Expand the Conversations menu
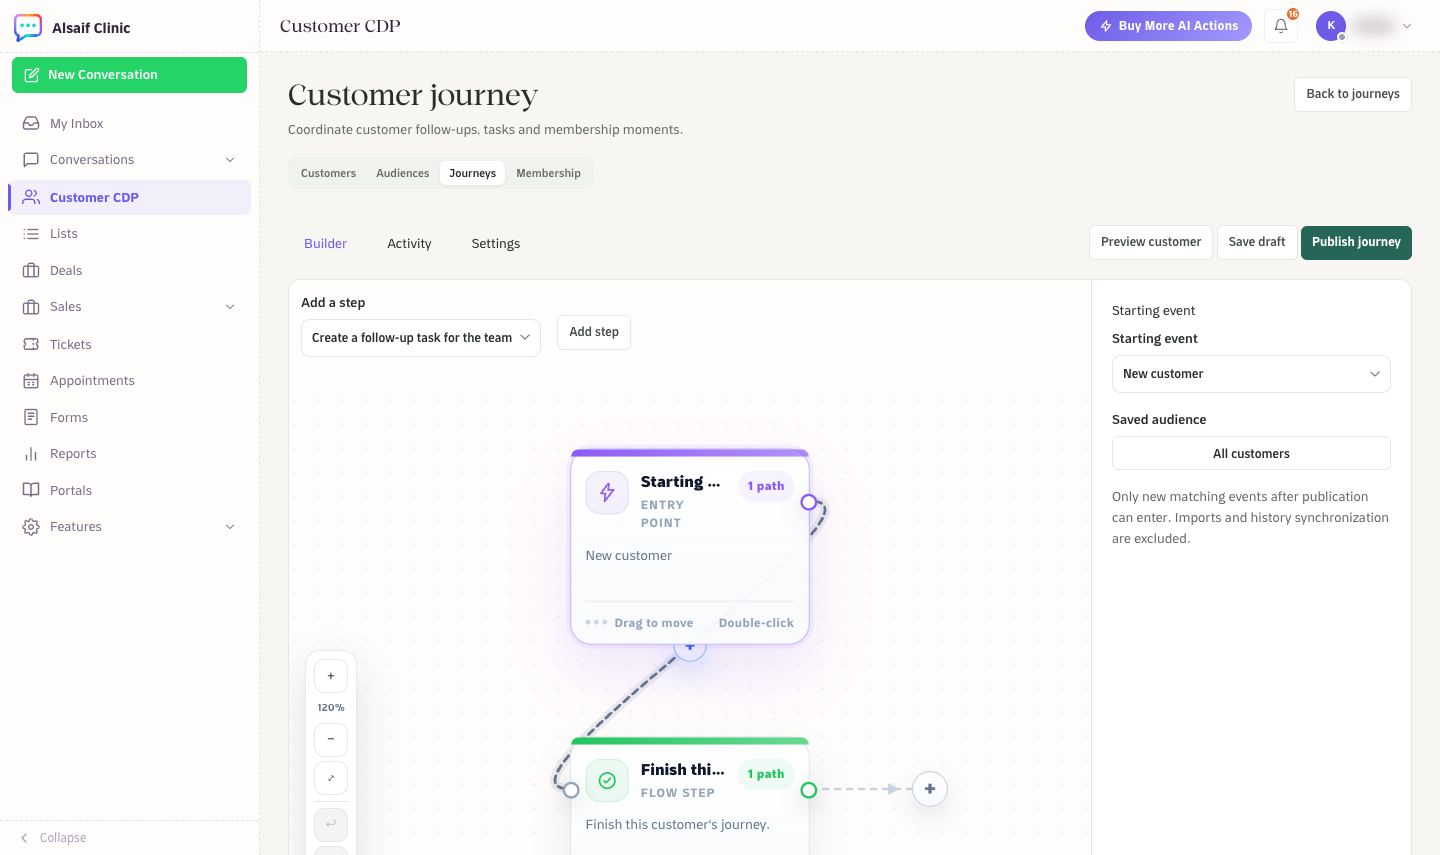This screenshot has height=855, width=1440. coord(230,160)
